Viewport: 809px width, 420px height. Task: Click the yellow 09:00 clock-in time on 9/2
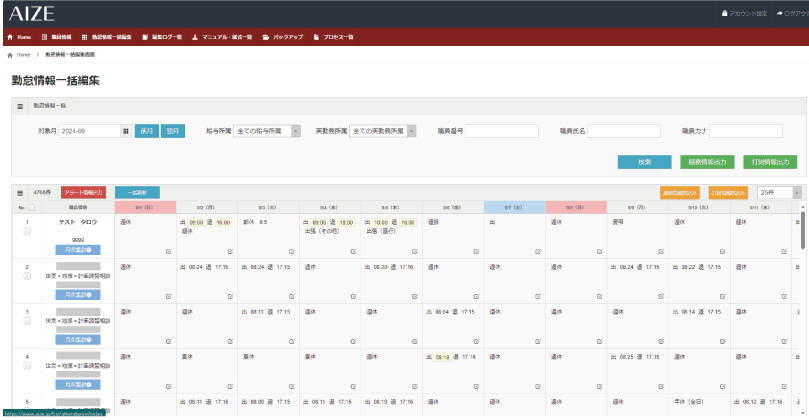pyautogui.click(x=196, y=223)
